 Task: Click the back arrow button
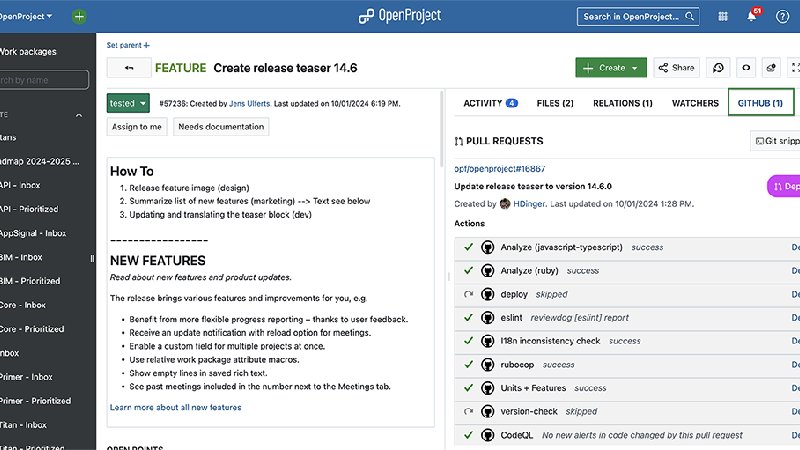coord(129,67)
